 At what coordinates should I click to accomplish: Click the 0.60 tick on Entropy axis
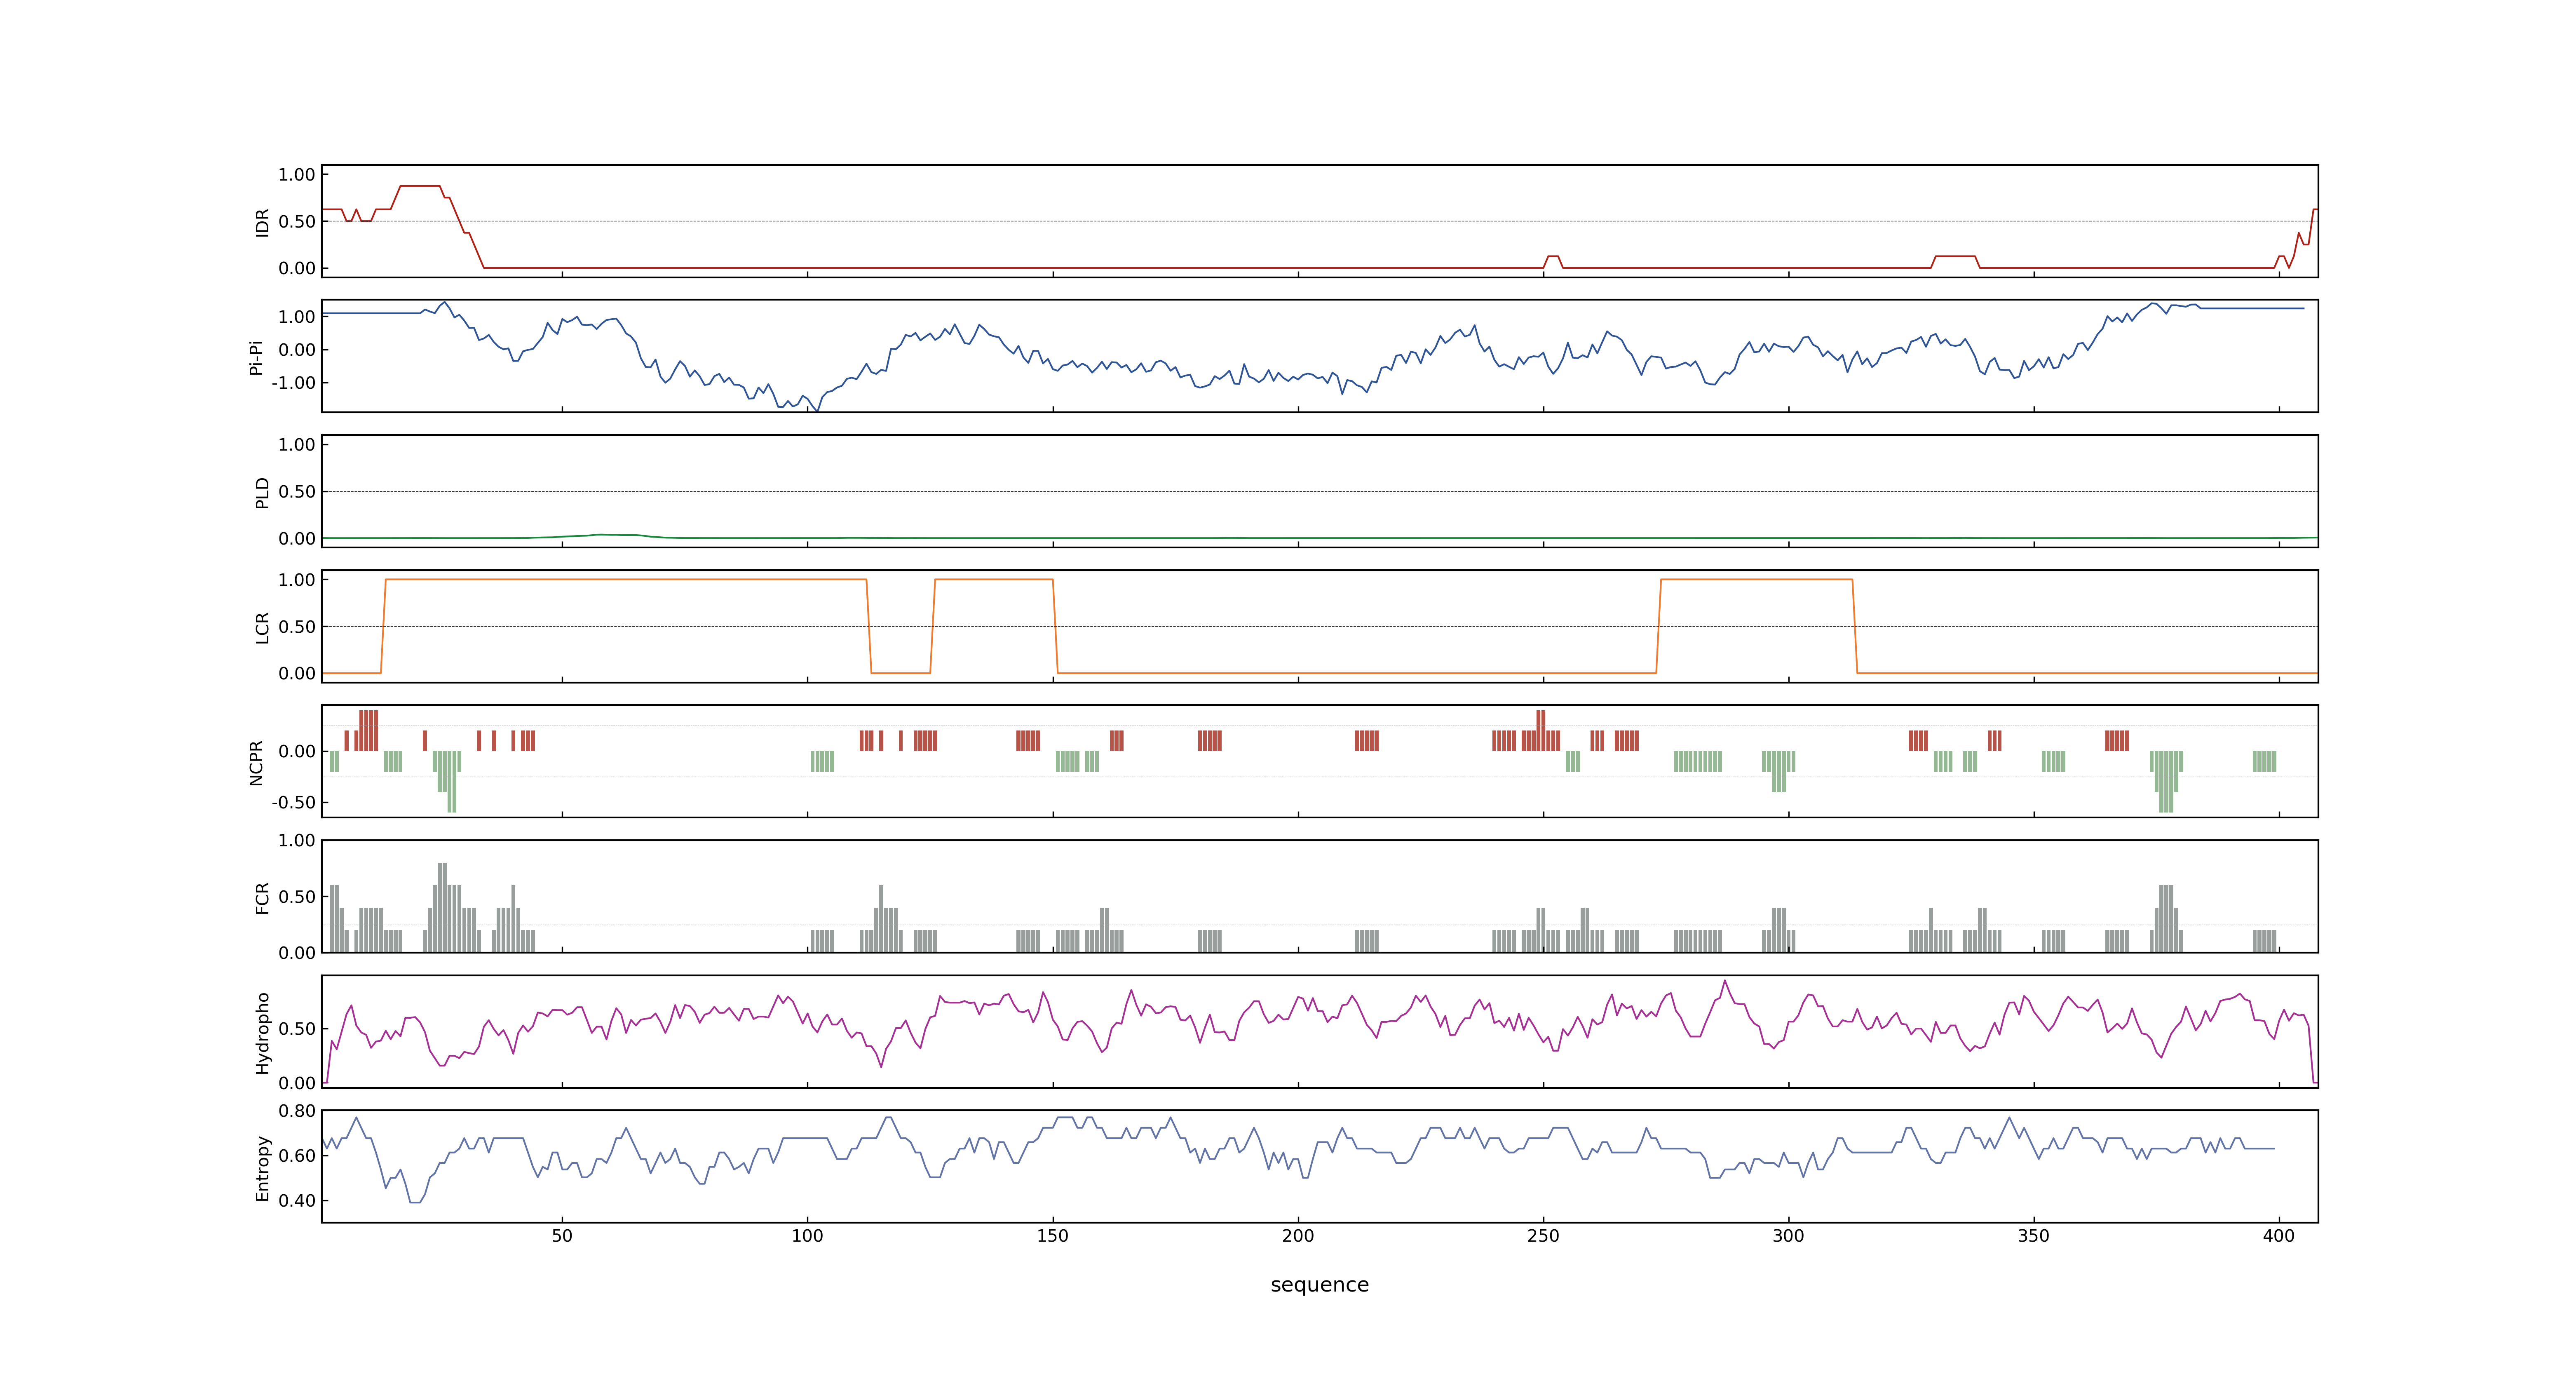[297, 1156]
